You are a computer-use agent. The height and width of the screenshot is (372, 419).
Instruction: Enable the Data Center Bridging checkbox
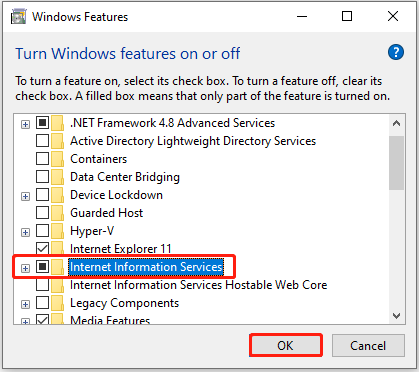(x=42, y=177)
